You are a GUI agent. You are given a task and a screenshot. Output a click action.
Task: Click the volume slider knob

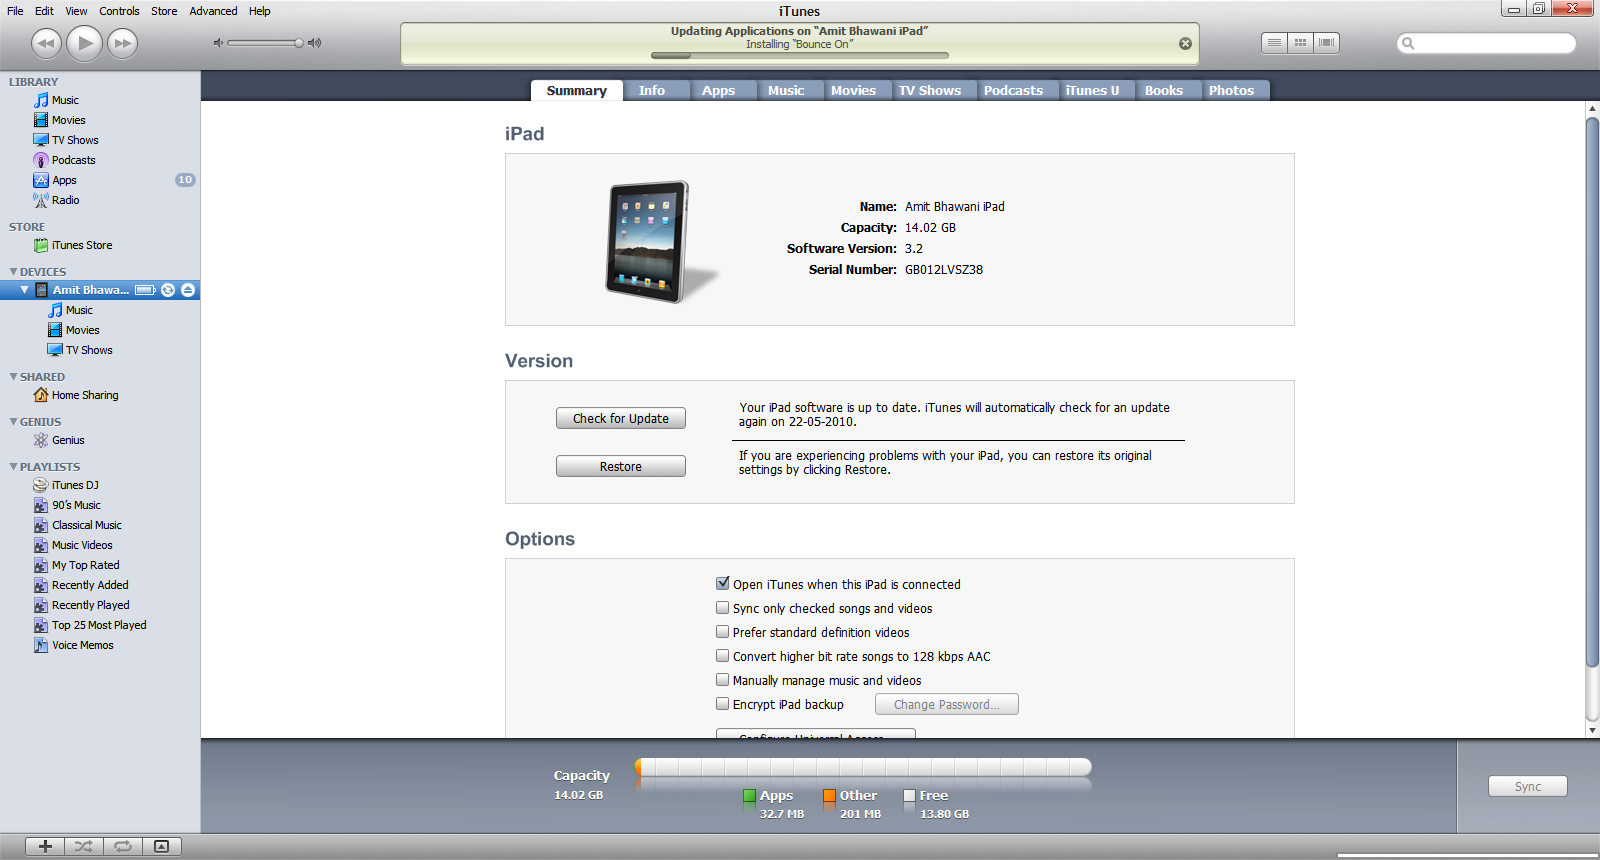(298, 43)
